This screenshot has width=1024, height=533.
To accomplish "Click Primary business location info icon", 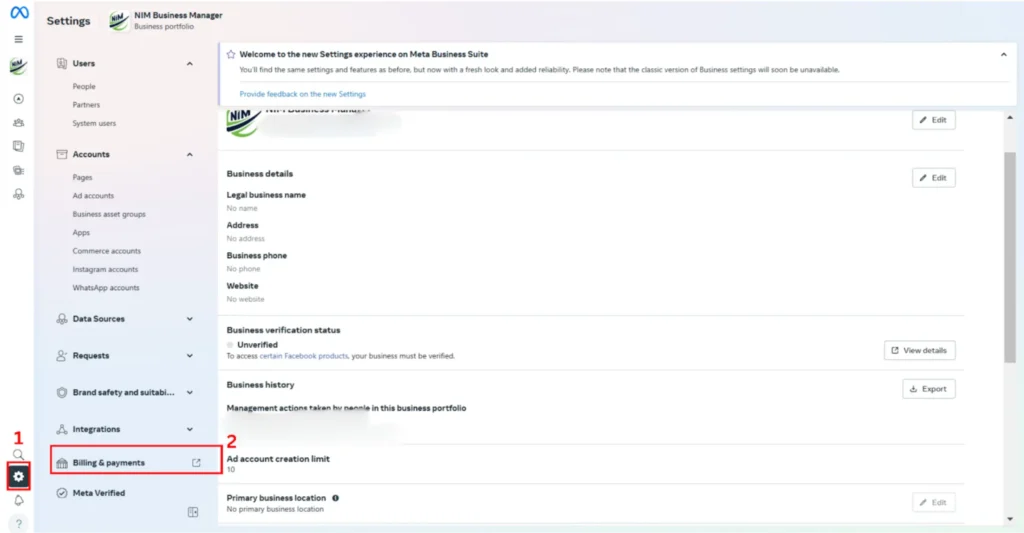I will pos(336,498).
